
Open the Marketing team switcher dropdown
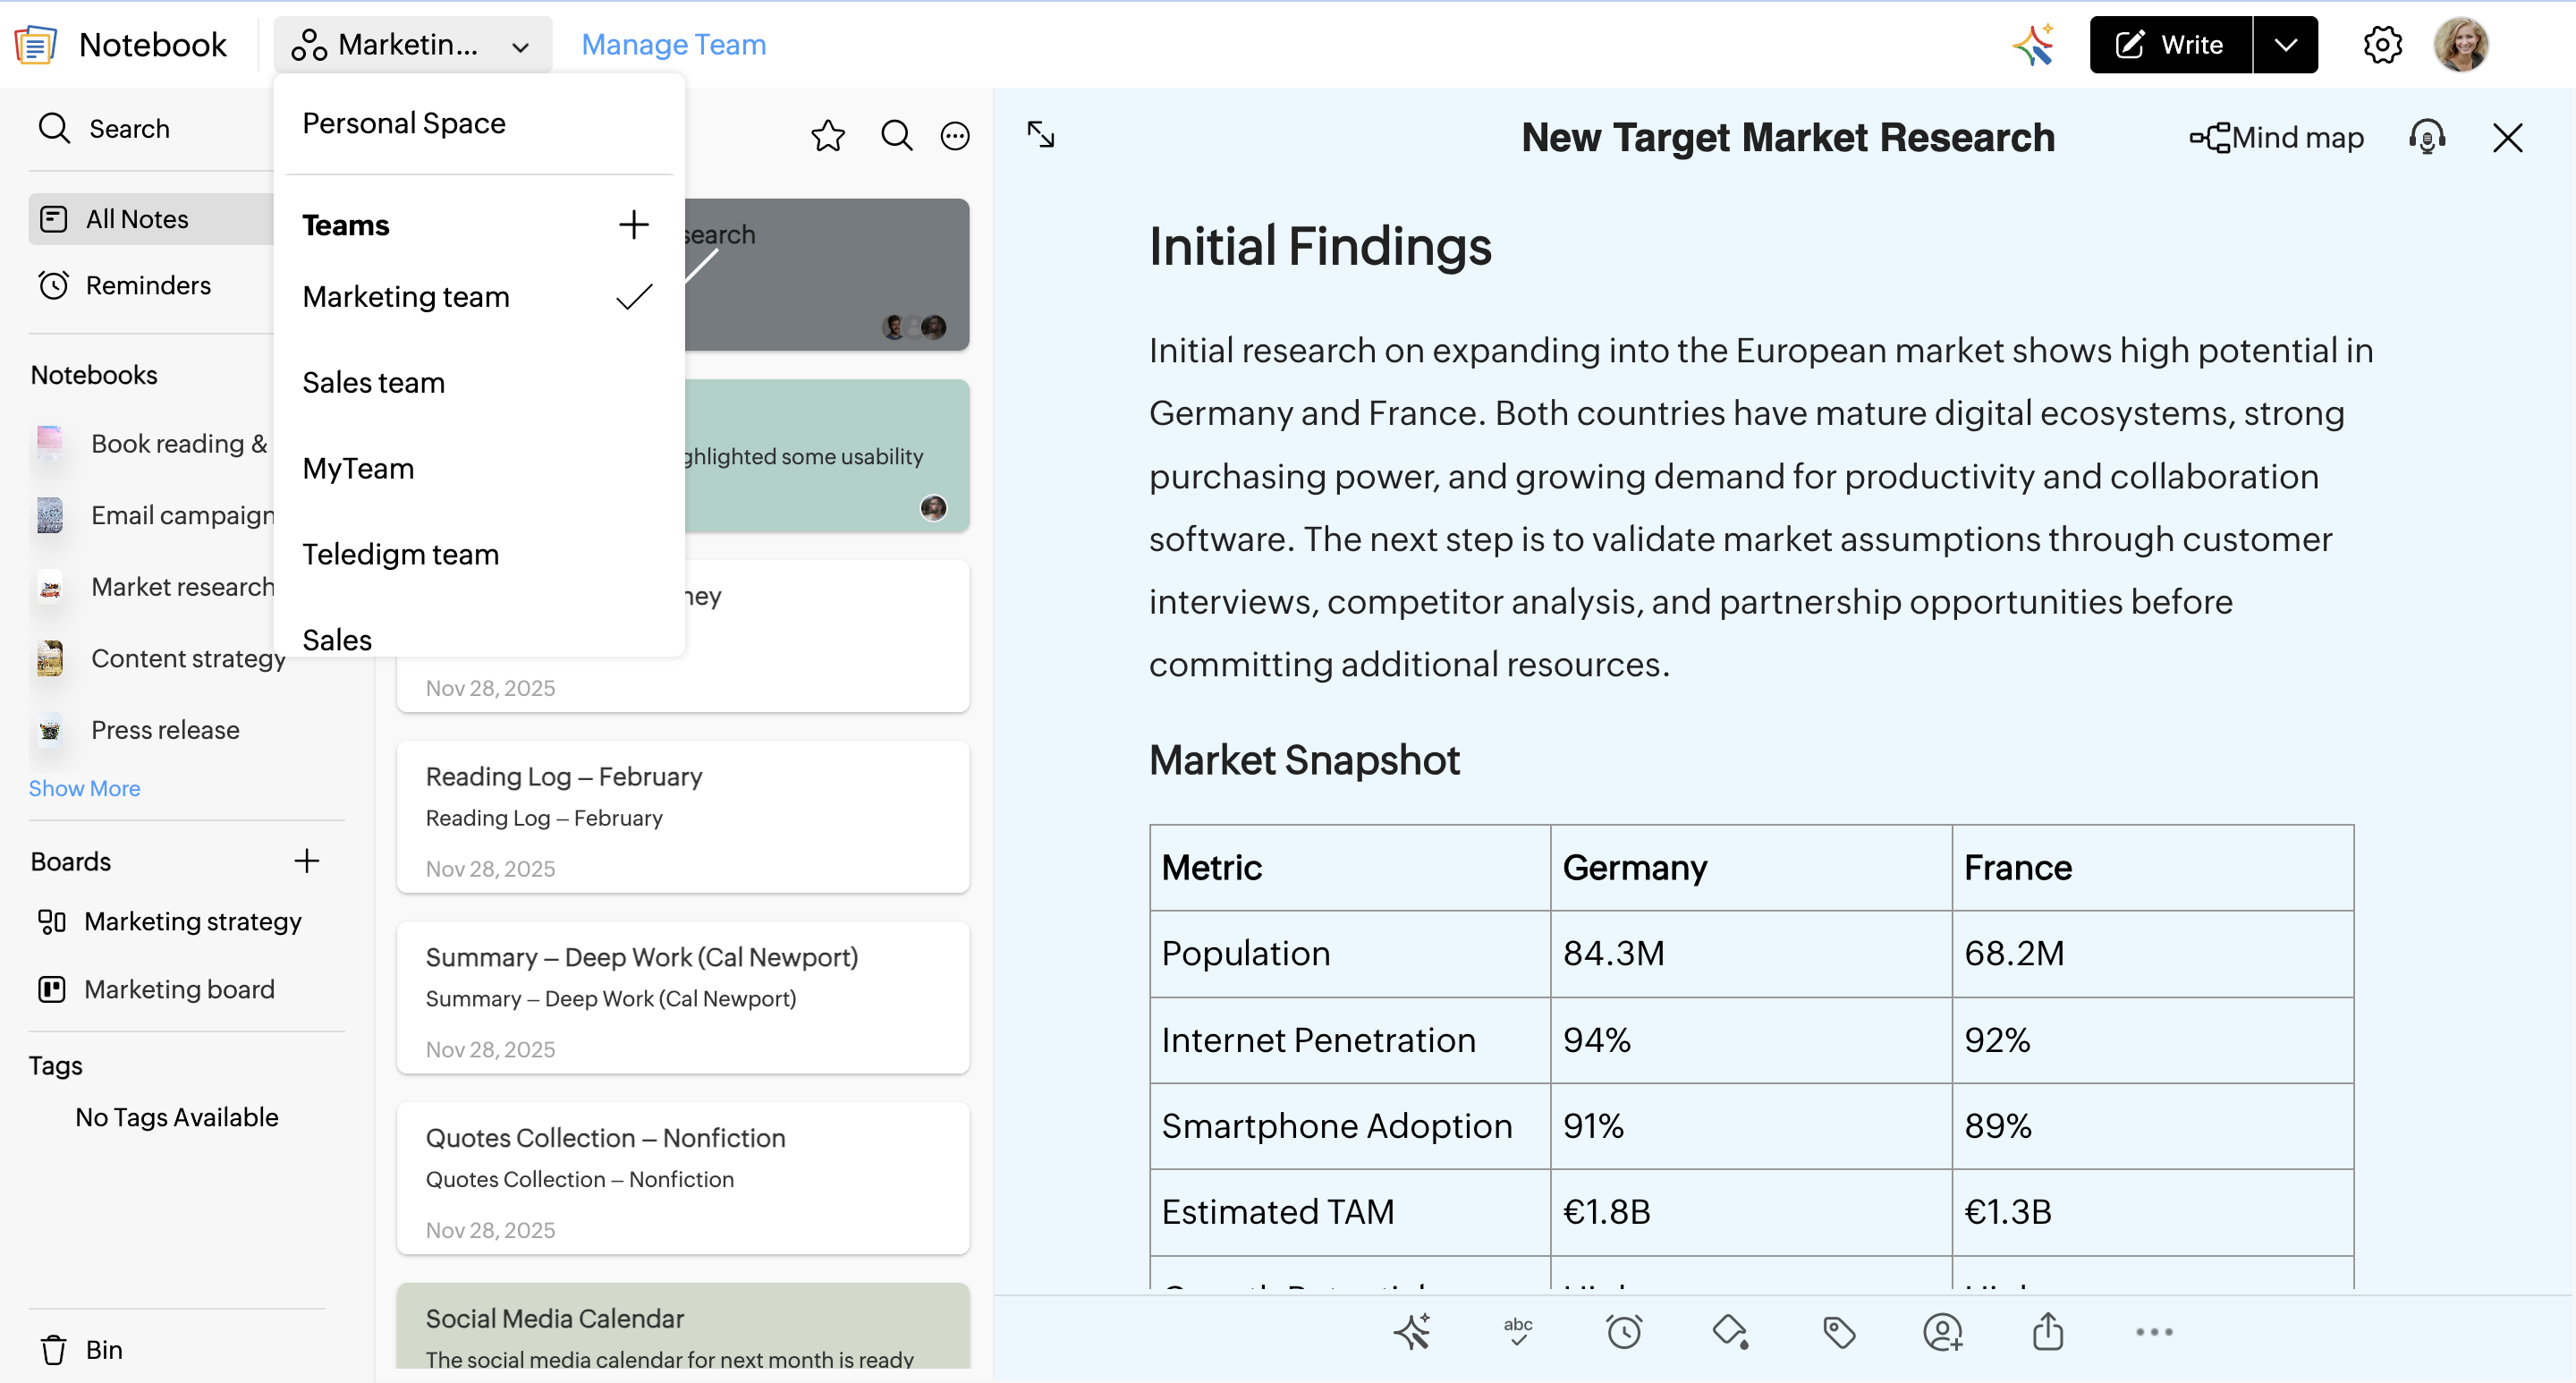pos(411,45)
